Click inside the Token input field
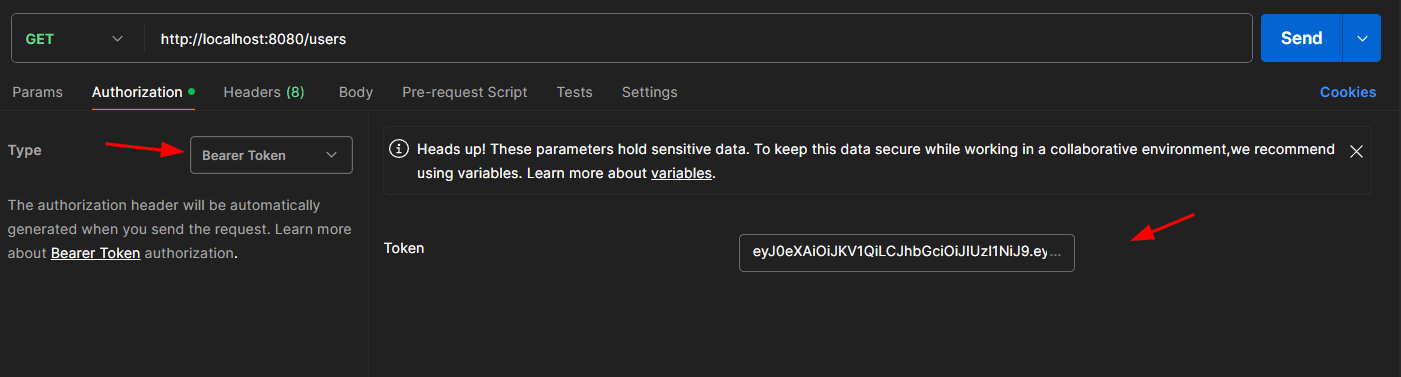The image size is (1401, 377). 906,253
